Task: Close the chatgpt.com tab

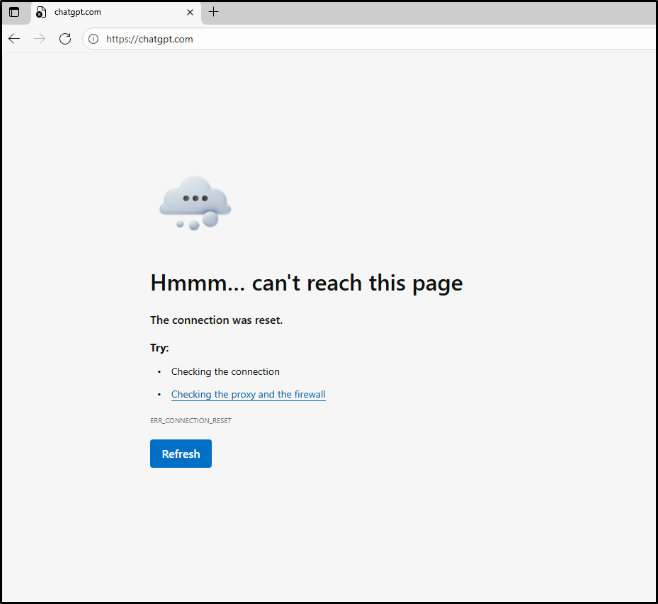Action: click(x=190, y=12)
